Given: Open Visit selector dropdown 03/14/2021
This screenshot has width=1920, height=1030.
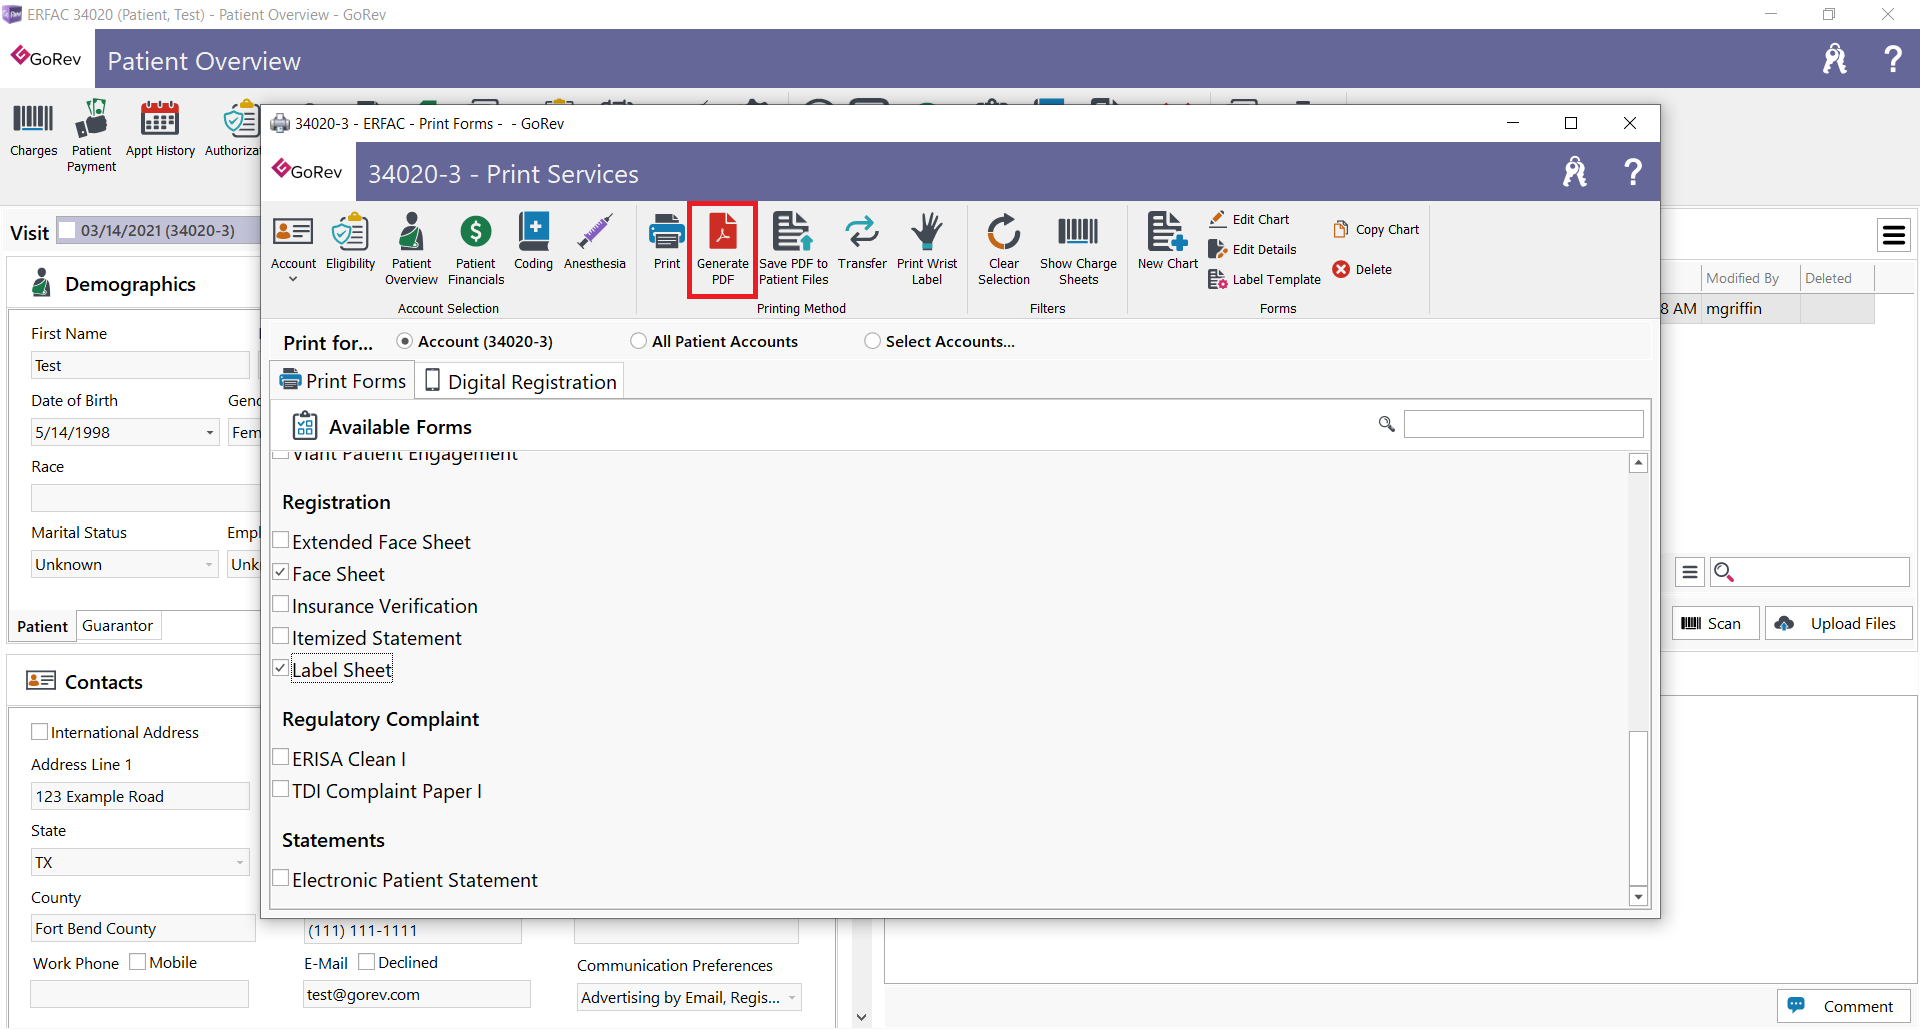Looking at the screenshot, I should (x=157, y=231).
